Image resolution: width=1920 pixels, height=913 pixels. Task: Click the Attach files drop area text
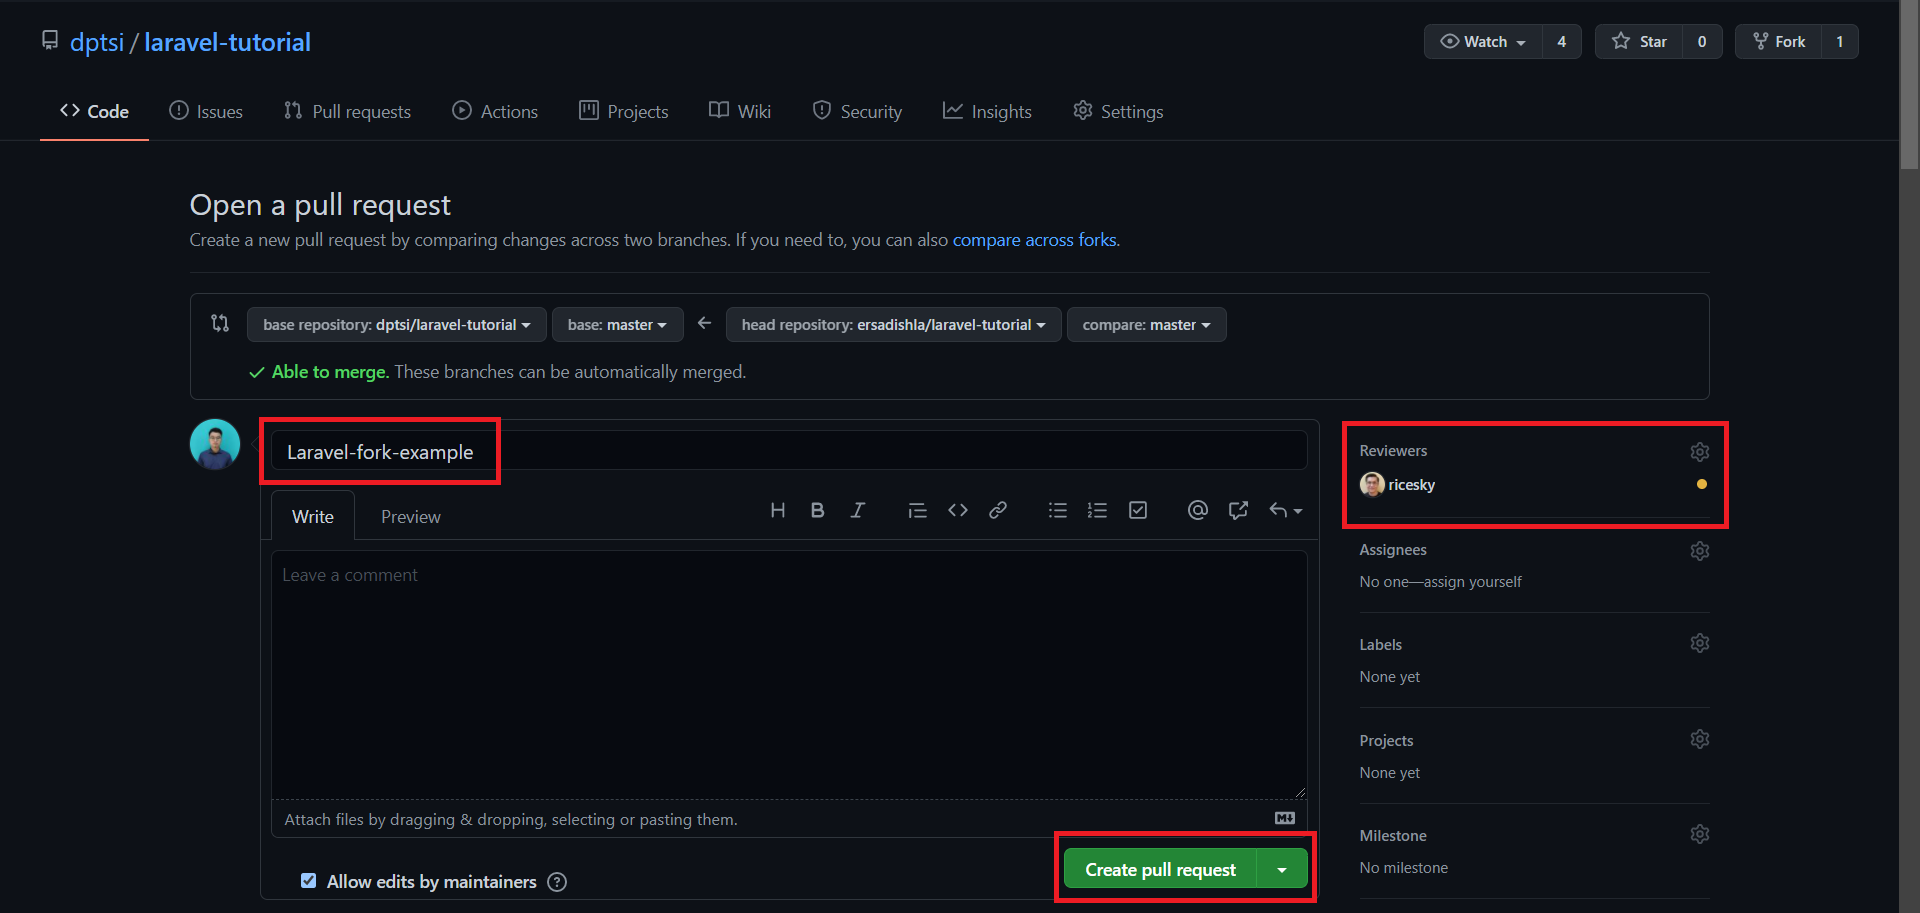[511, 819]
